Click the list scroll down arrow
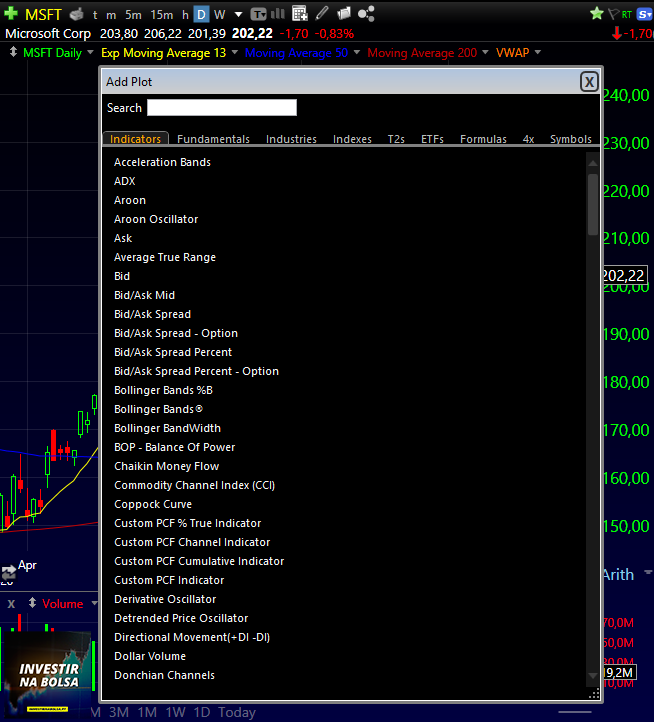The image size is (654, 722). (x=593, y=675)
